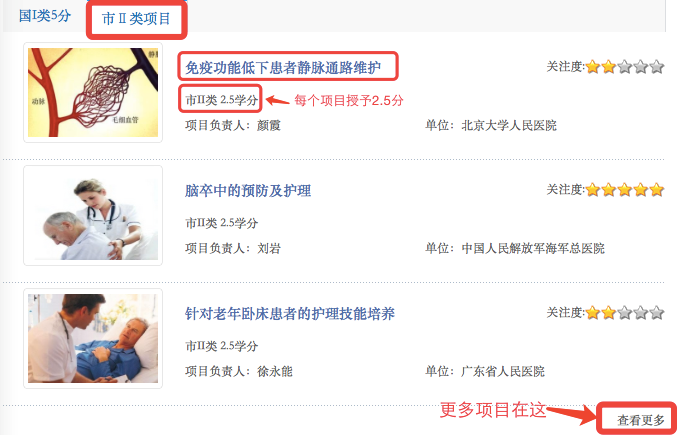The image size is (679, 435).
Task: Open course 脑卒中的预防及护理
Action: pyautogui.click(x=248, y=190)
